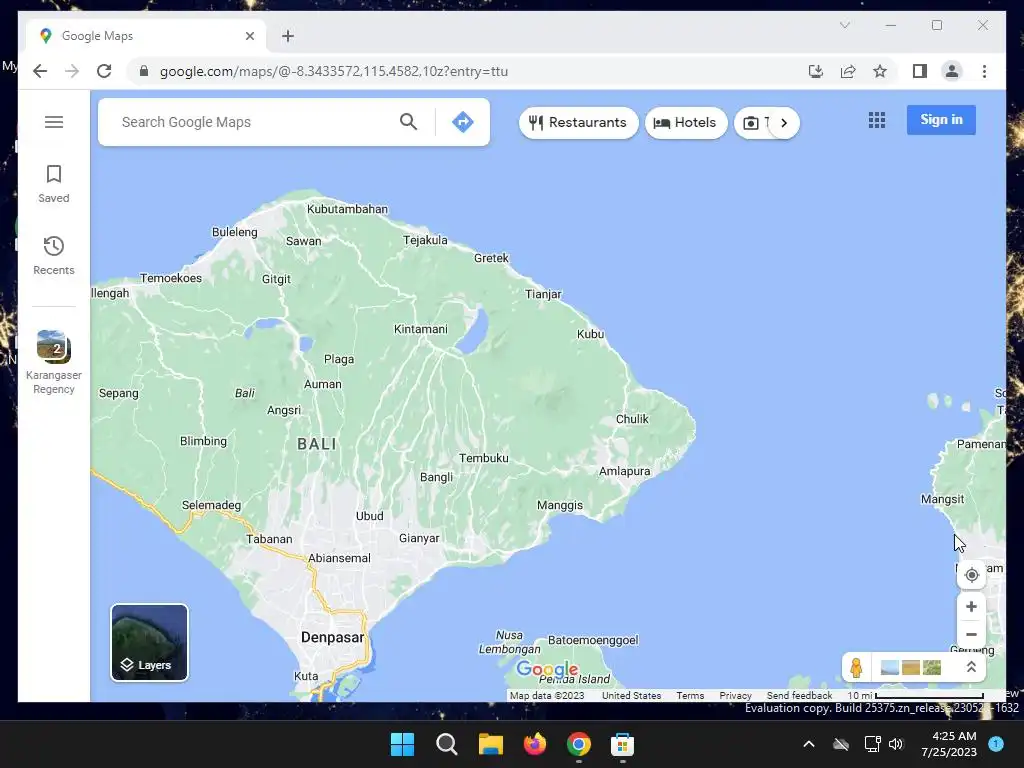Toggle the 10 mi map scale units
The image size is (1024, 768).
click(915, 696)
